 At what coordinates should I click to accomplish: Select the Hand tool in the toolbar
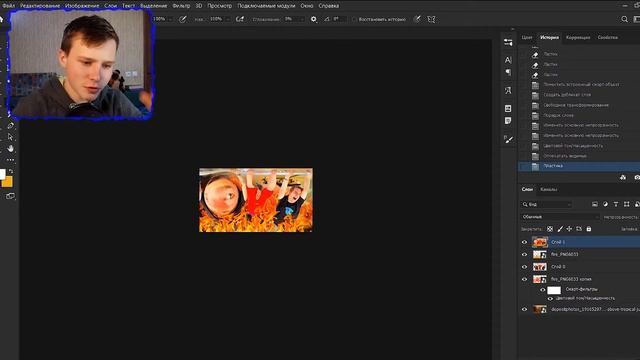click(10, 149)
